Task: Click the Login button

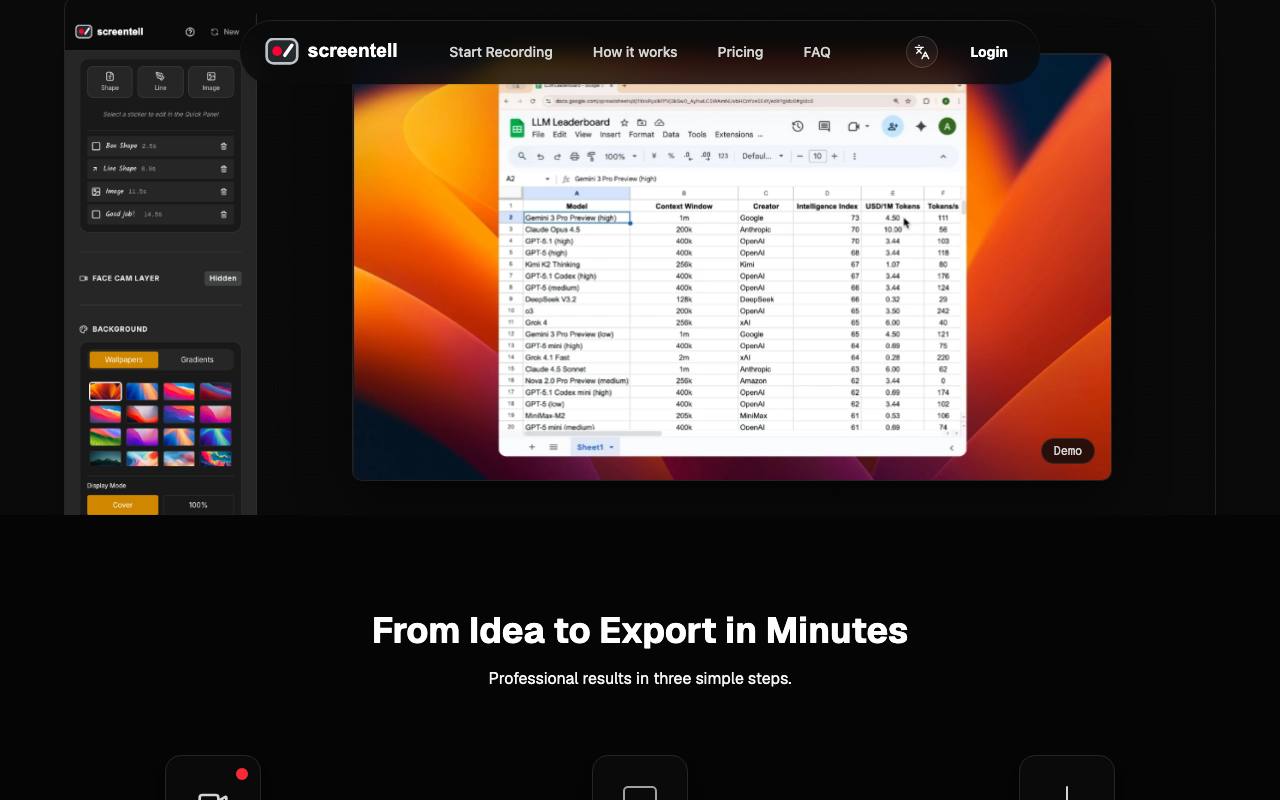Action: coord(989,52)
